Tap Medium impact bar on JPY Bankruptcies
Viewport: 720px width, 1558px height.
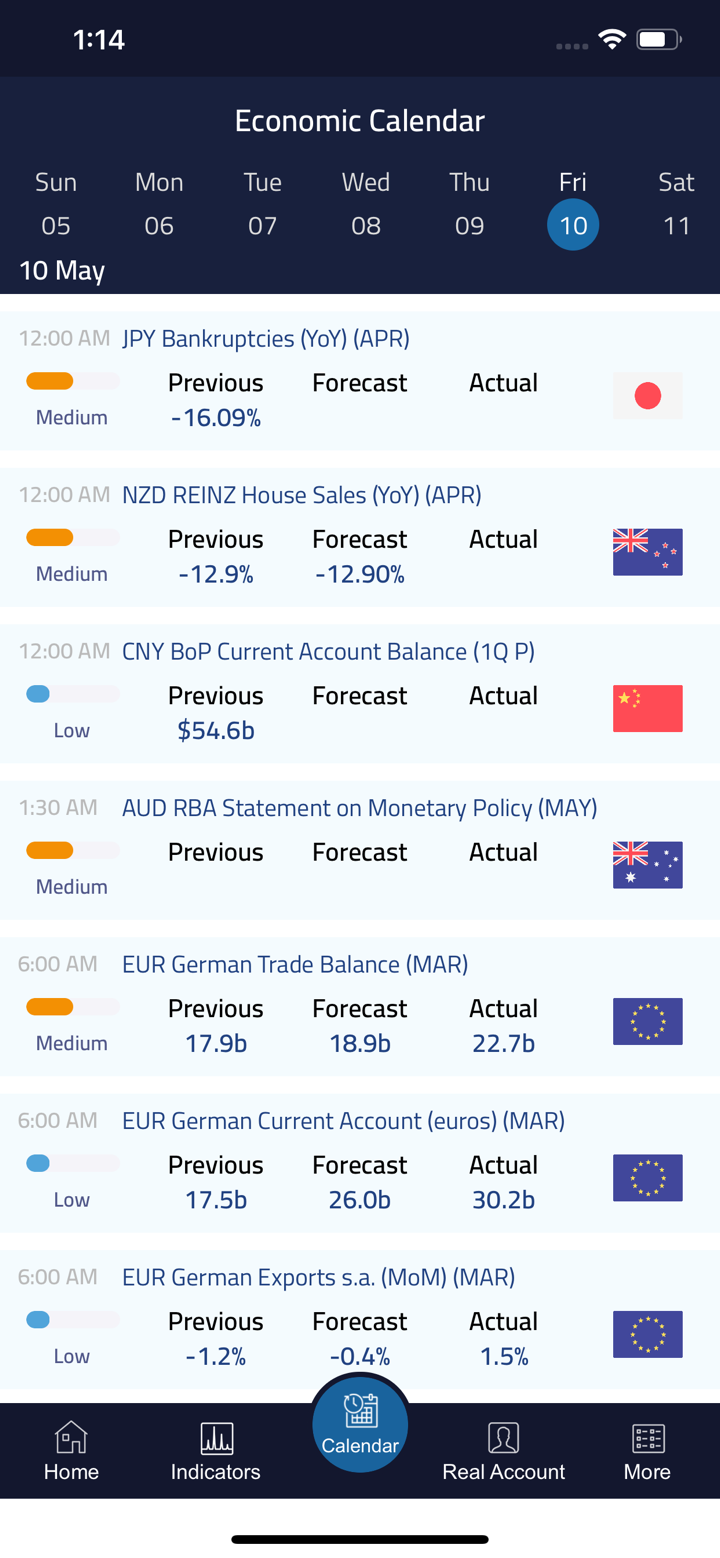(x=72, y=381)
